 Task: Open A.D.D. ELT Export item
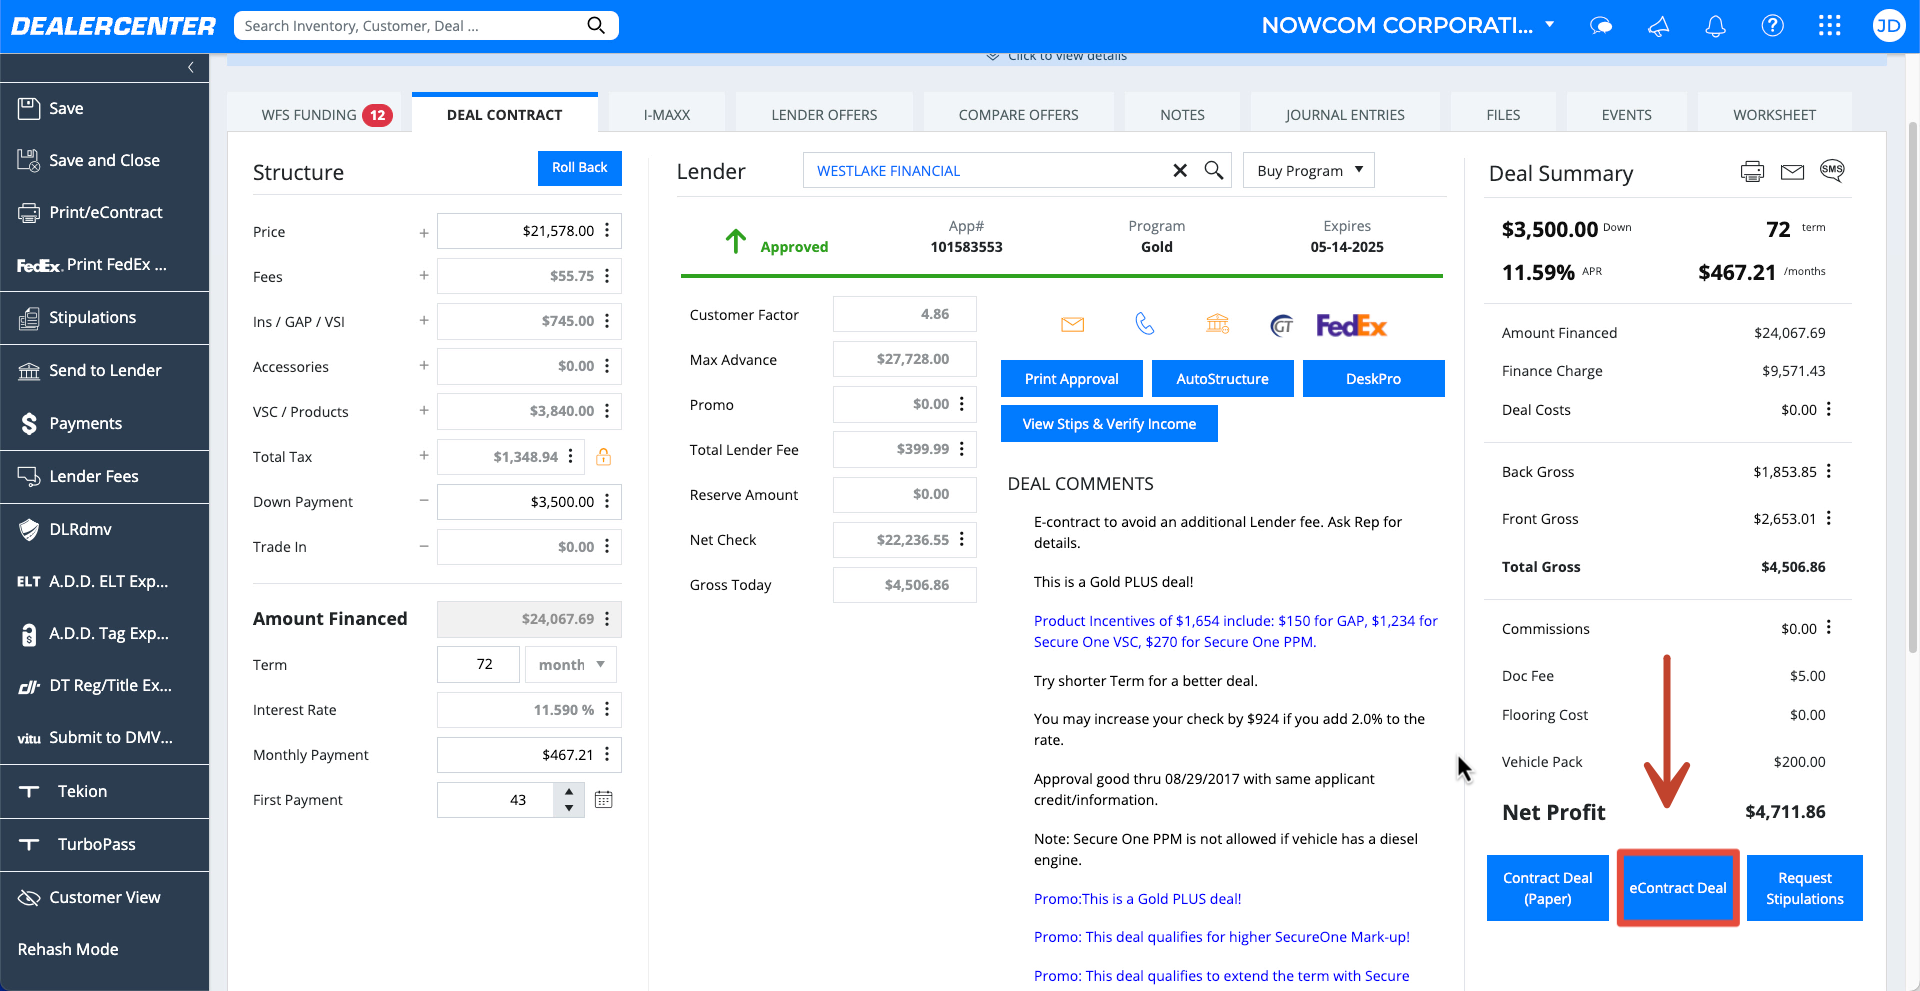pos(104,581)
